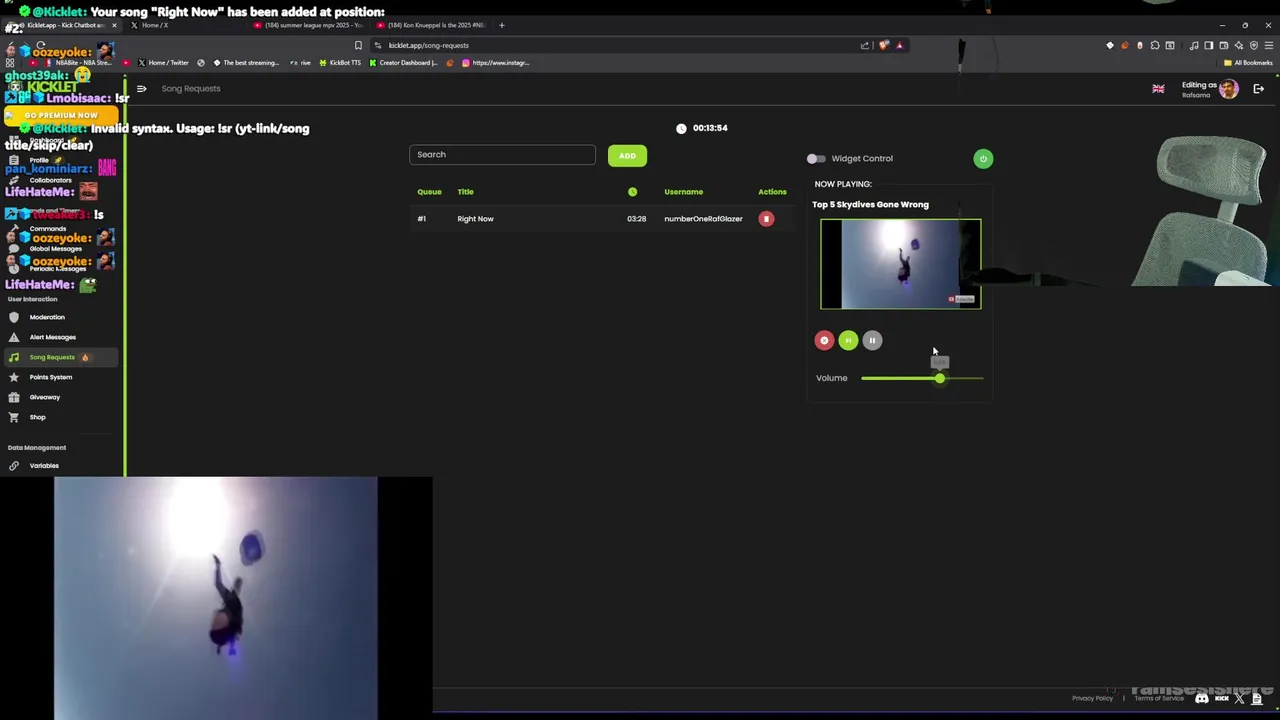
Task: Open Alert Messages in the sidebar
Action: [52, 337]
